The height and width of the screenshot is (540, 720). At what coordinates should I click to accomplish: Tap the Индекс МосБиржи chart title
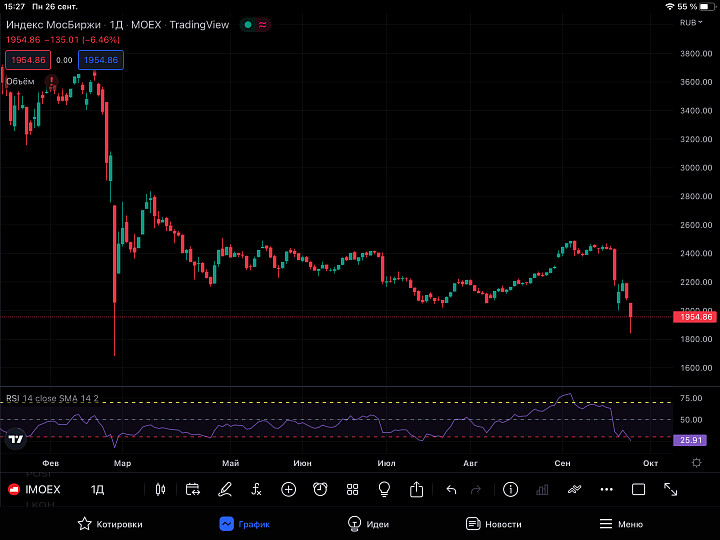[53, 25]
